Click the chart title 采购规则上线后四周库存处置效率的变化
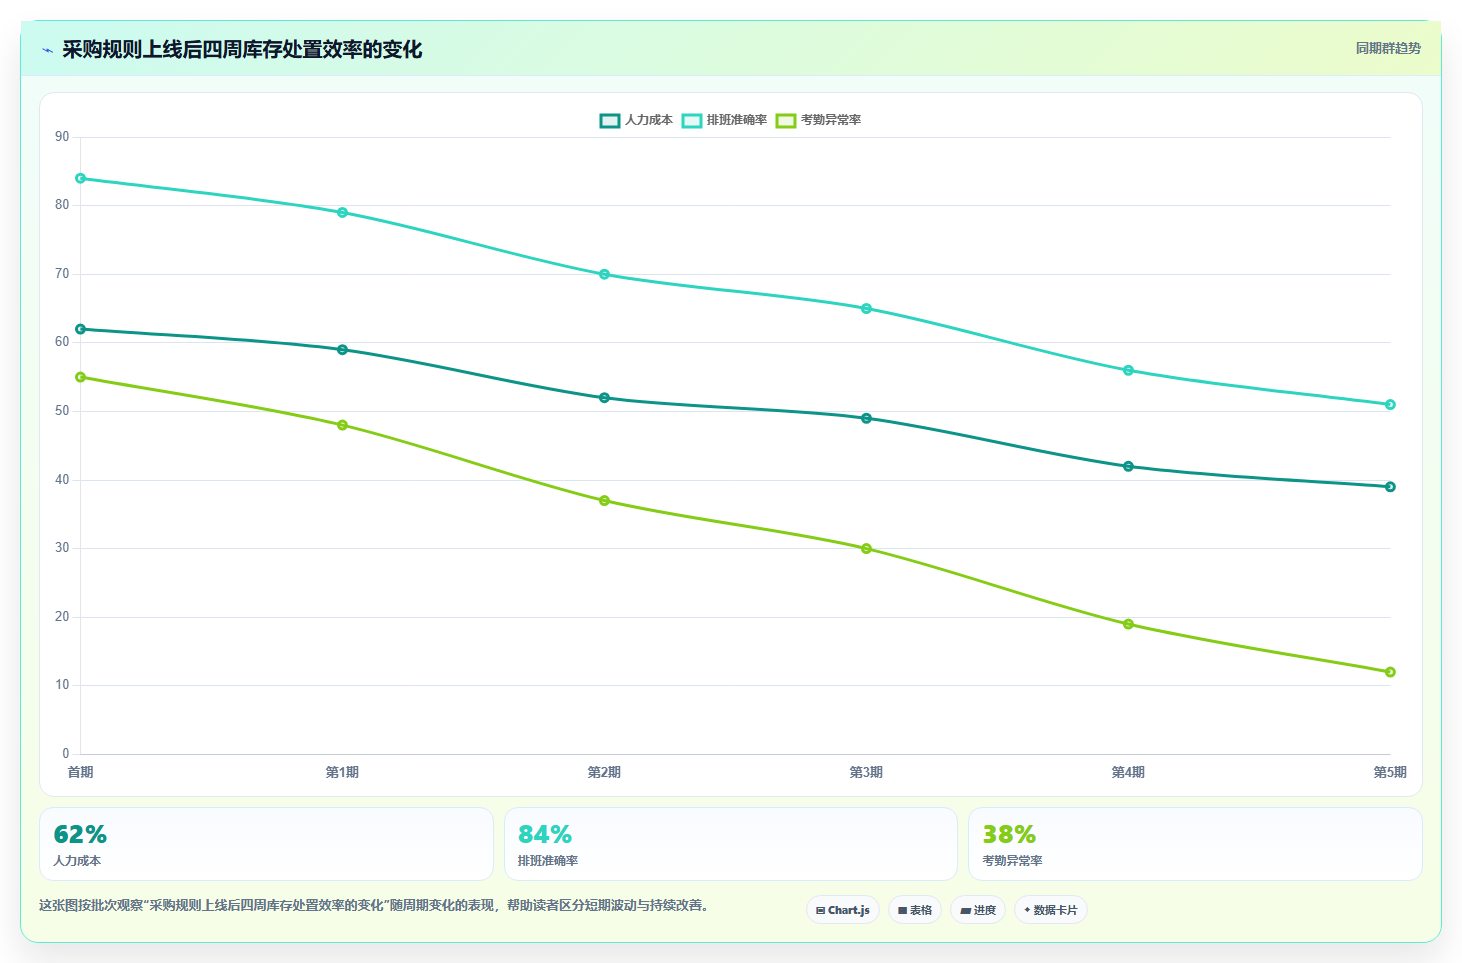 242,49
